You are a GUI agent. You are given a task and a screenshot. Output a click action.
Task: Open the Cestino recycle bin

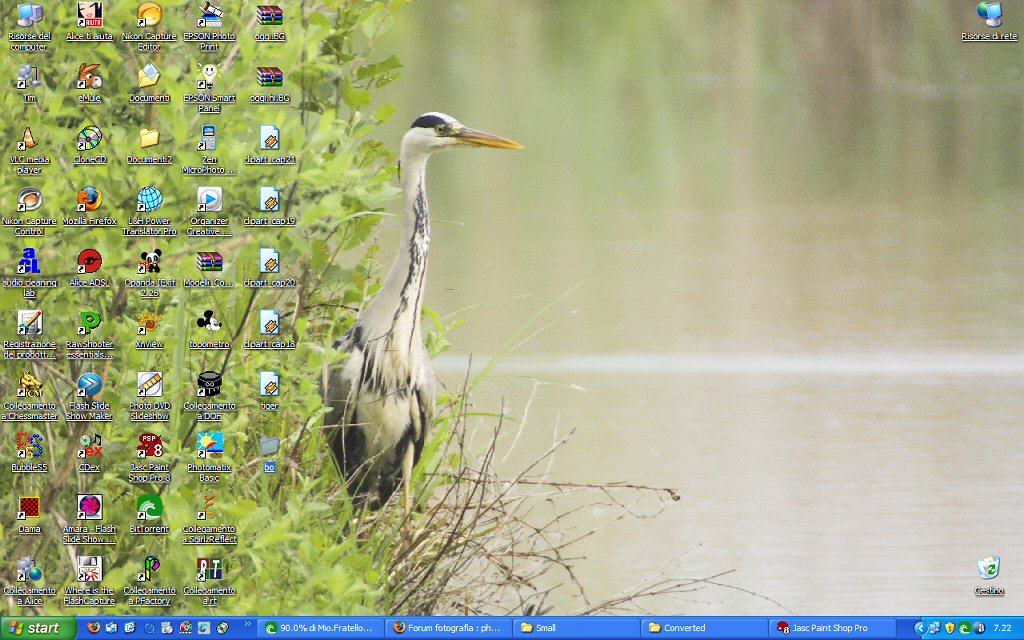pyautogui.click(x=989, y=569)
